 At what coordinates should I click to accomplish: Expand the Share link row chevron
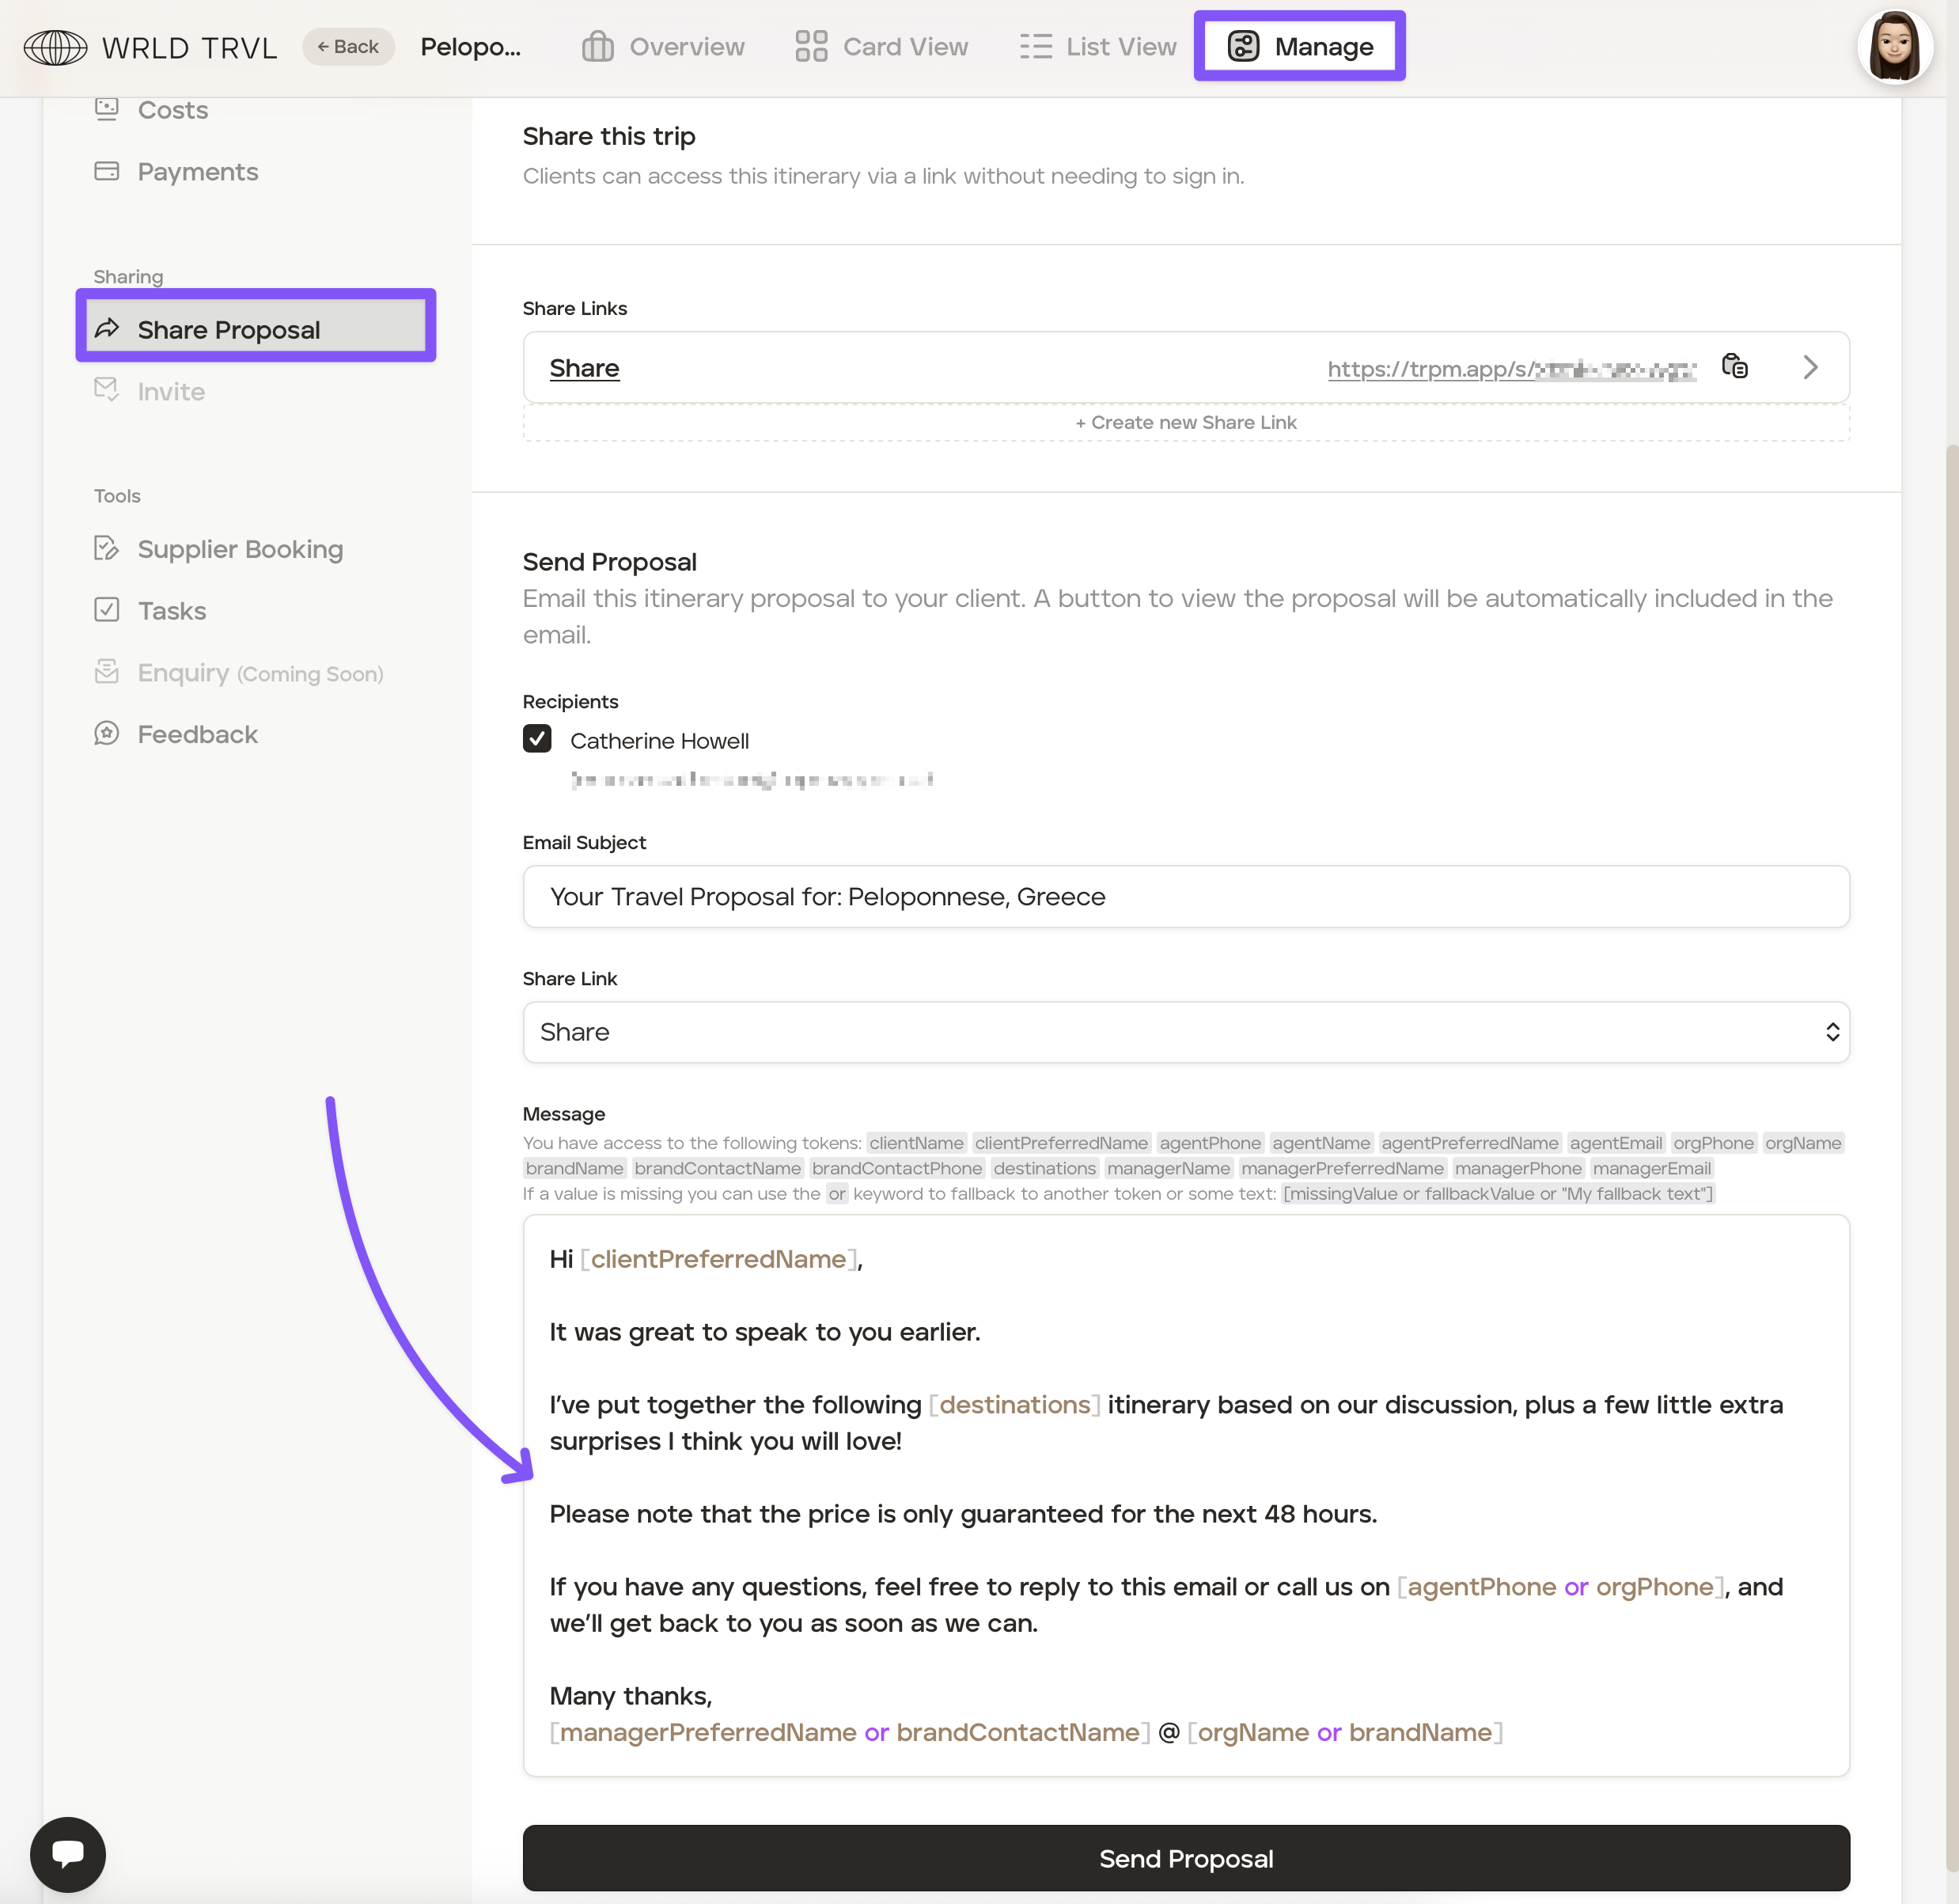[1810, 367]
